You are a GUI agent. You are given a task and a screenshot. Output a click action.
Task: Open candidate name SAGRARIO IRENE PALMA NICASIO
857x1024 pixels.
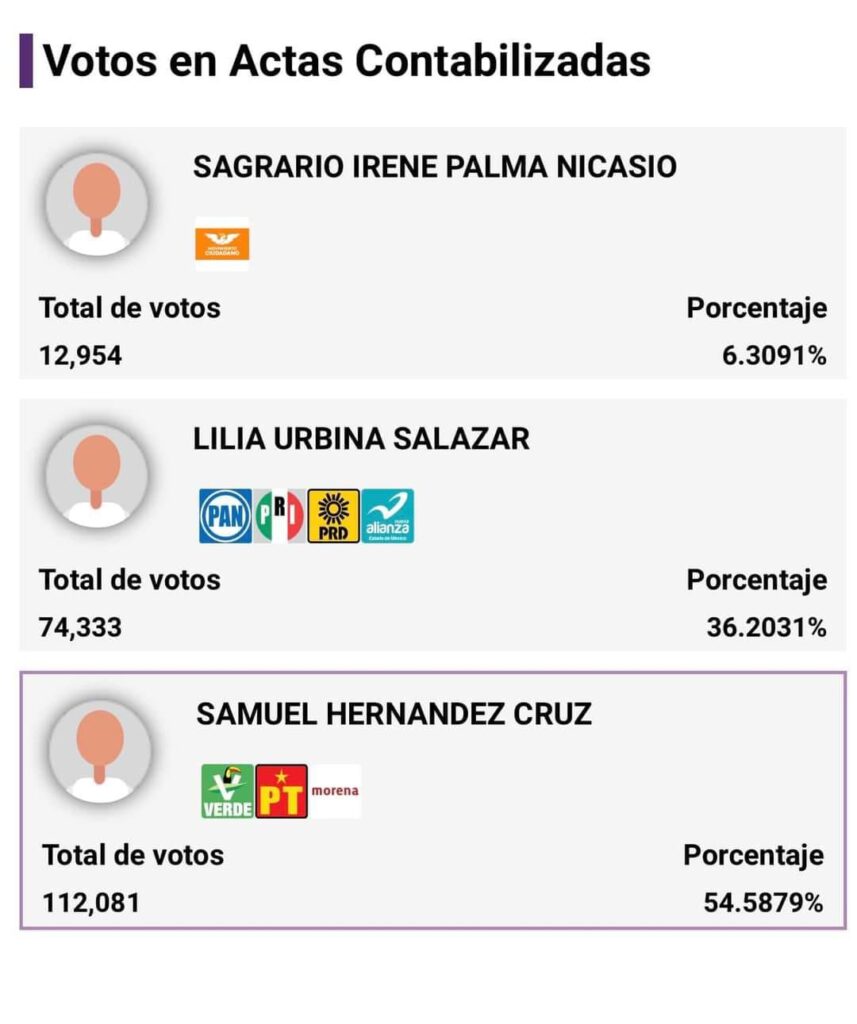coord(435,167)
